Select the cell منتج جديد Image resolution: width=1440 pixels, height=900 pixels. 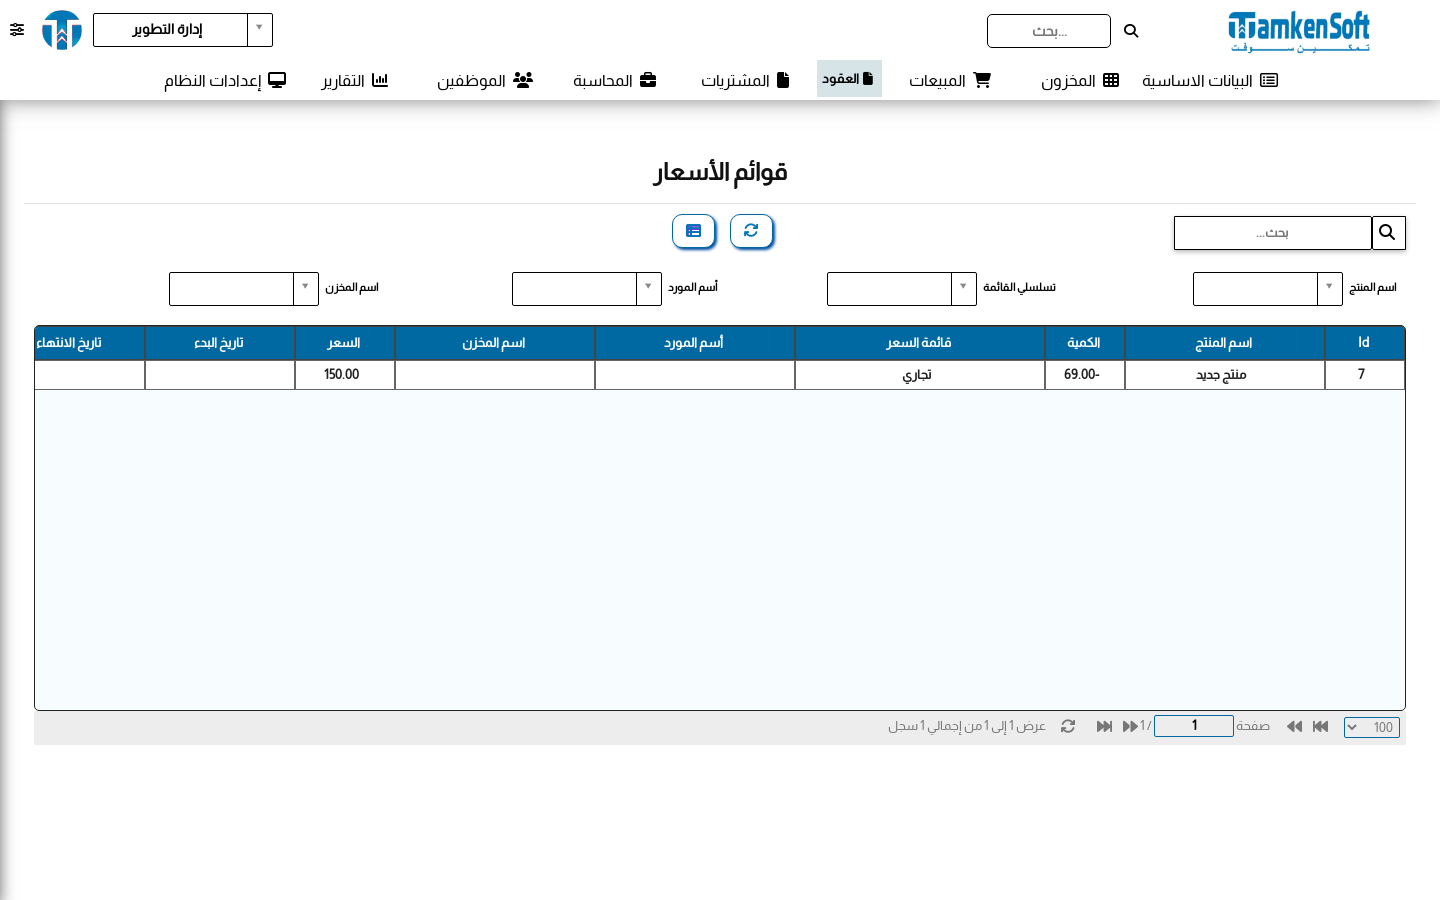coord(1224,375)
